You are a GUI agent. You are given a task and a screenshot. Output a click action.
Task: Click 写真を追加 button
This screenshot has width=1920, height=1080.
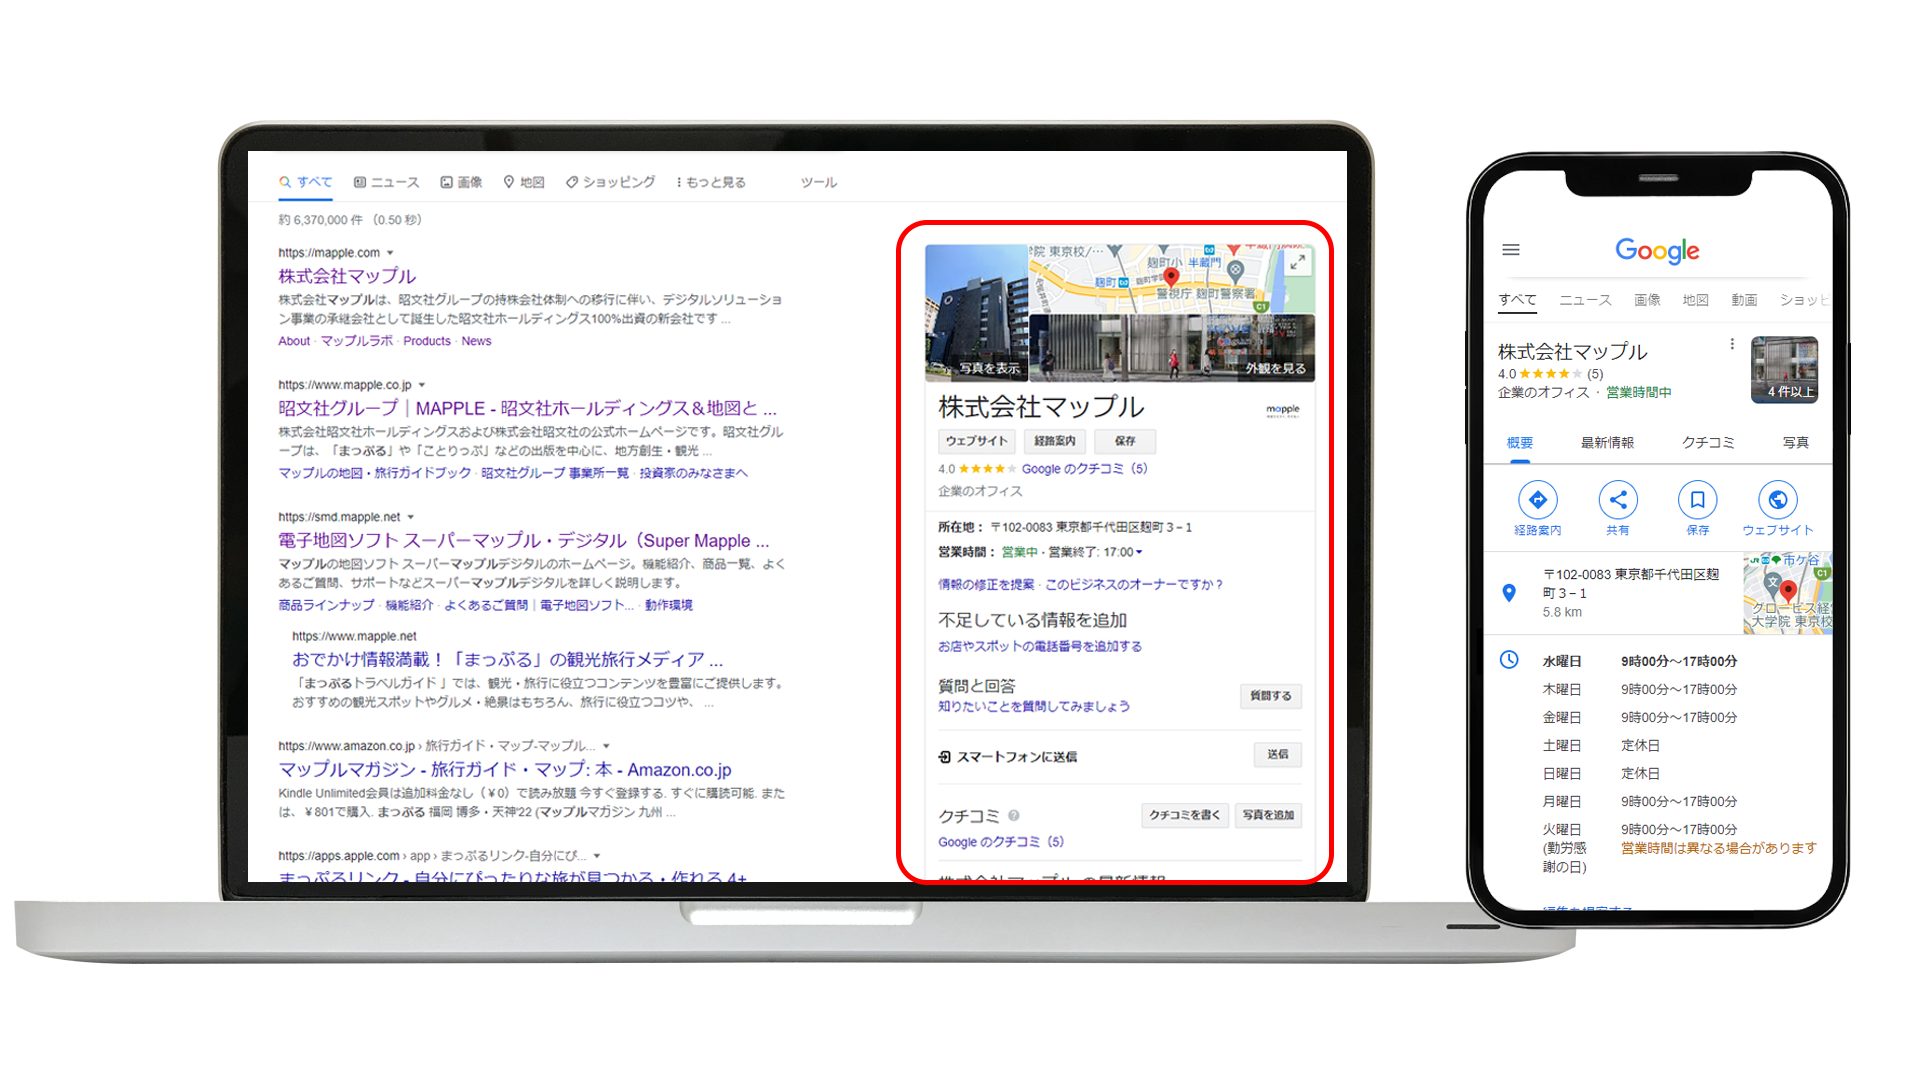tap(1268, 815)
